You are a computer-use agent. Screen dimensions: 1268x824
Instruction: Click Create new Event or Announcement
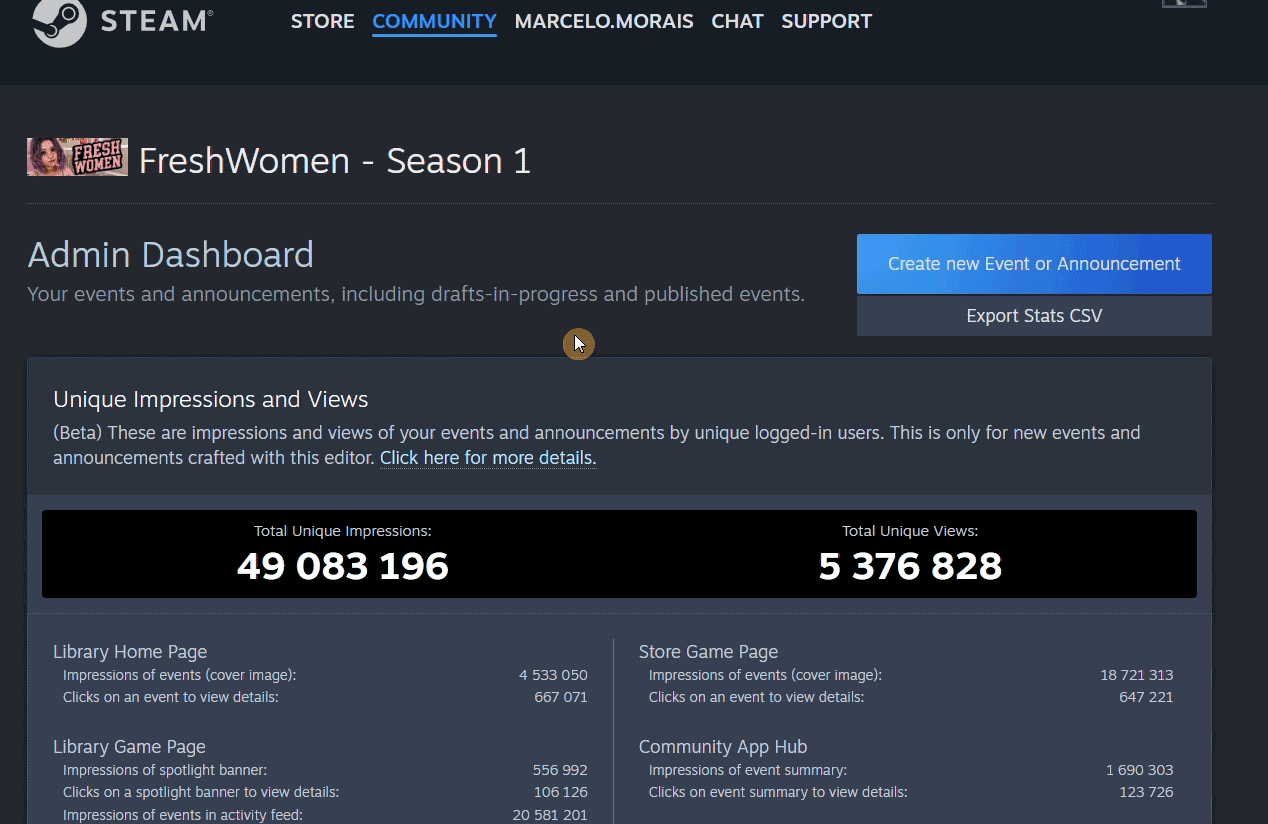[1034, 264]
